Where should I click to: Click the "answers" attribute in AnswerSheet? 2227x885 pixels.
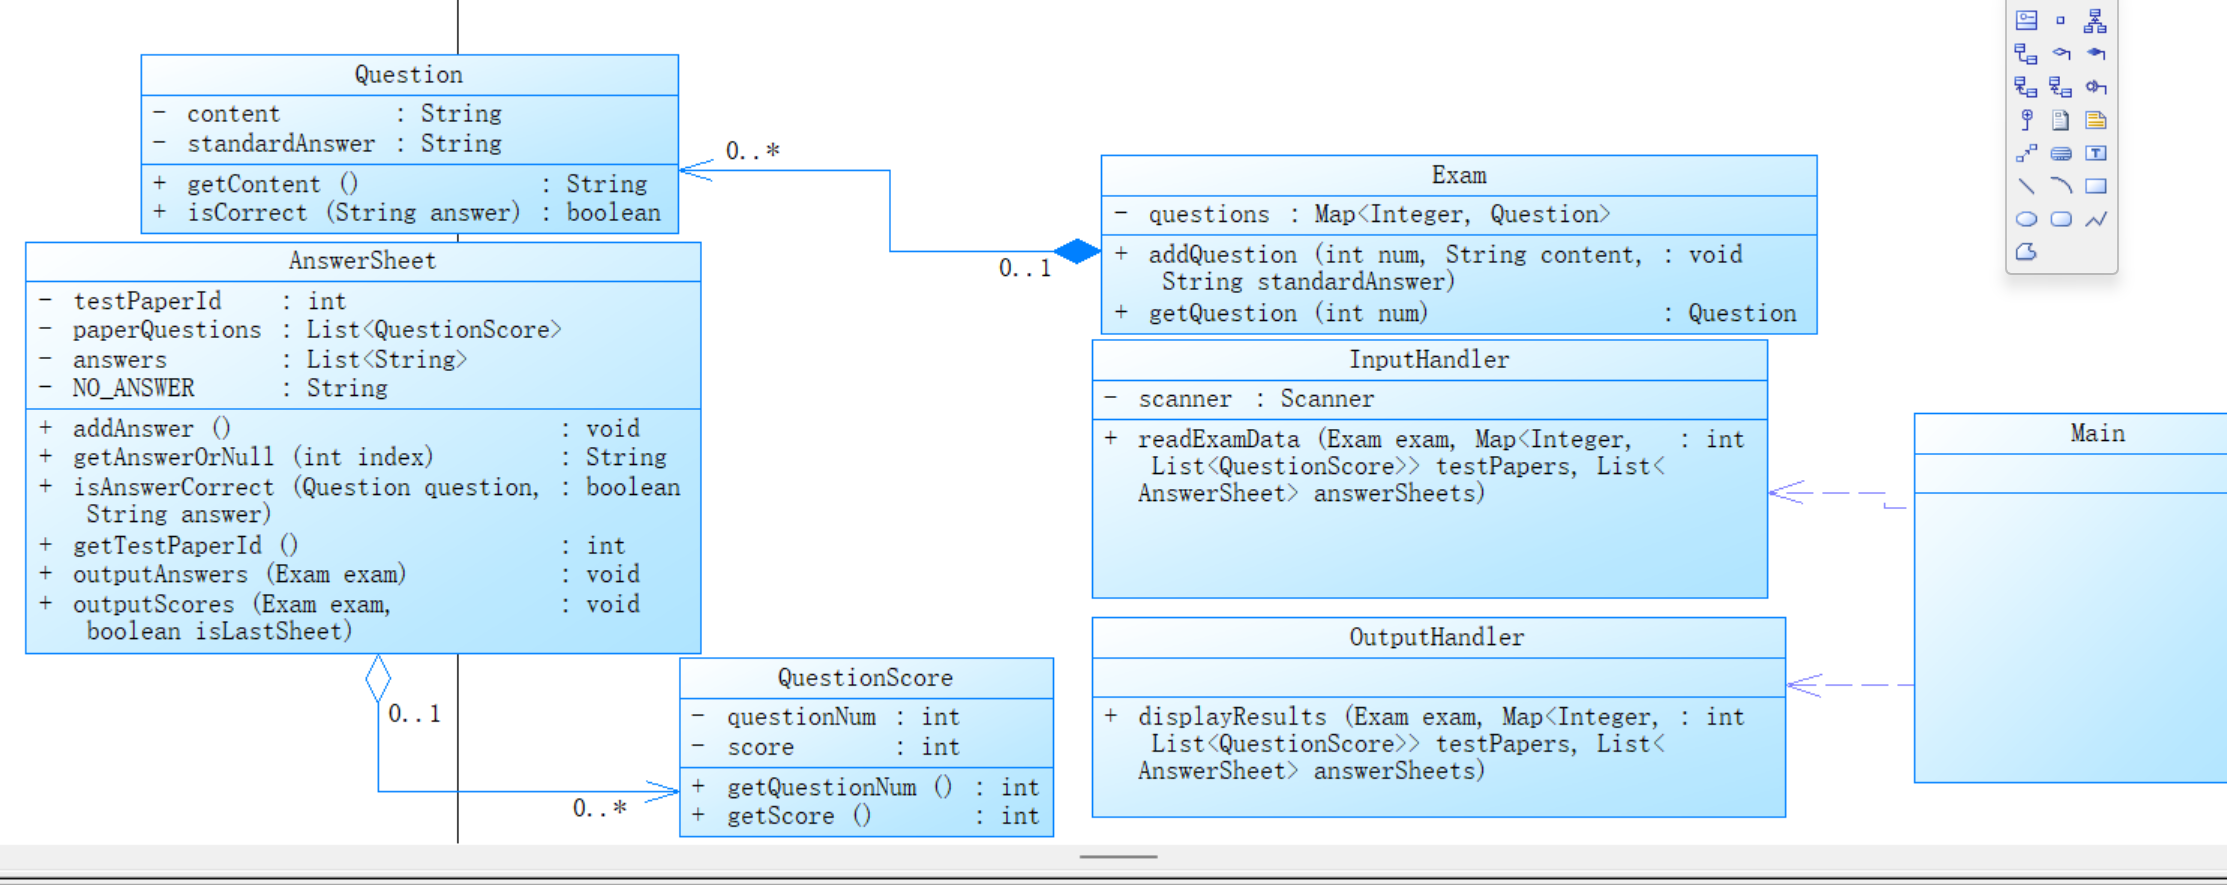253,360
